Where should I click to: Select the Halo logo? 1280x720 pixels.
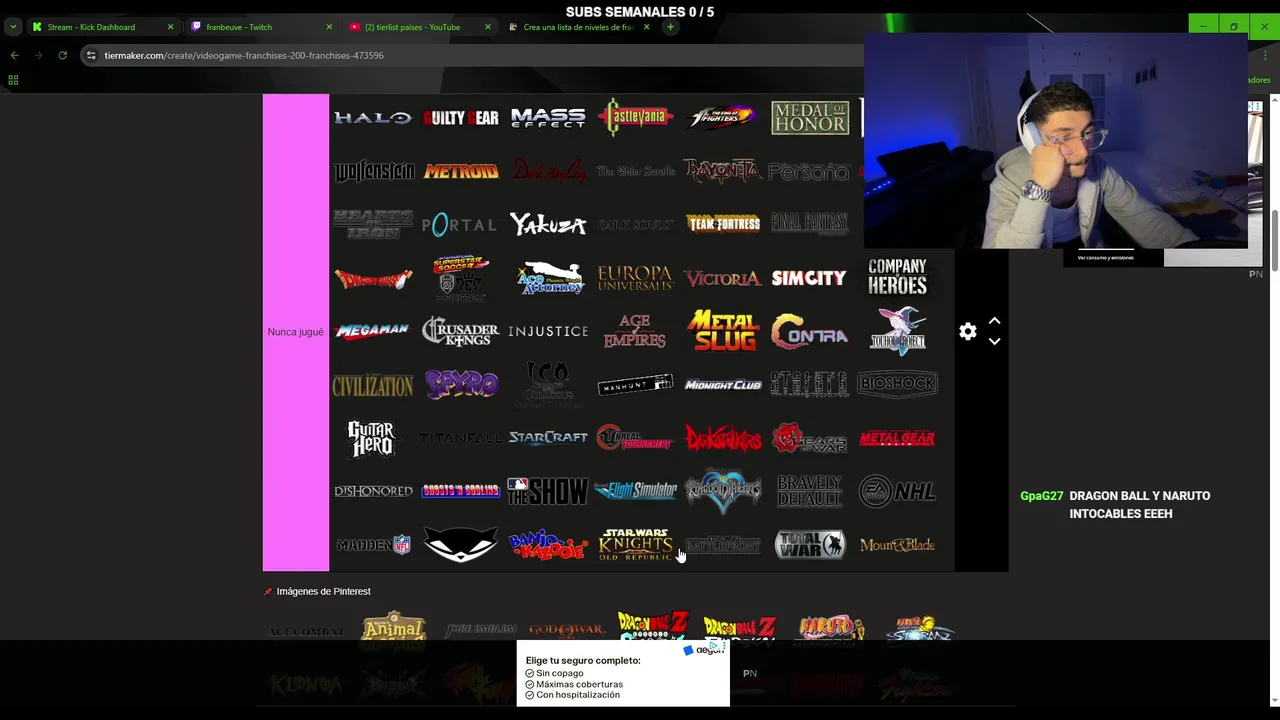pos(373,118)
